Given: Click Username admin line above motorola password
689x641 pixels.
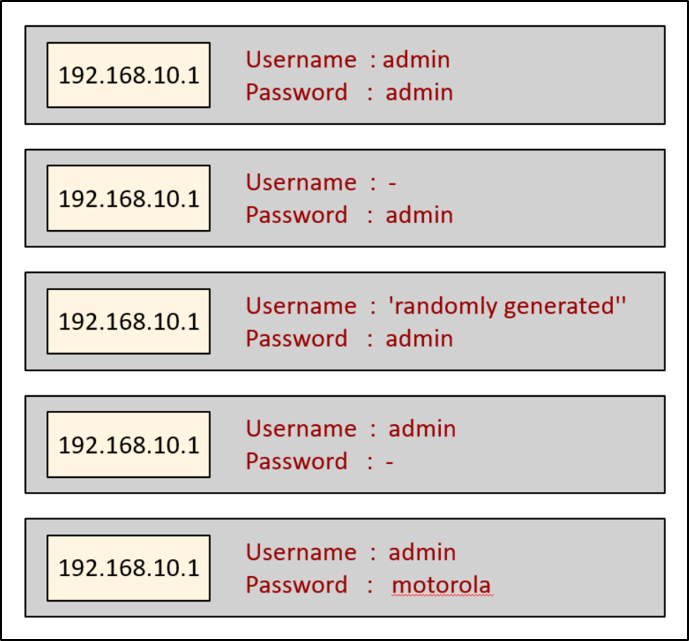Looking at the screenshot, I should click(x=350, y=552).
